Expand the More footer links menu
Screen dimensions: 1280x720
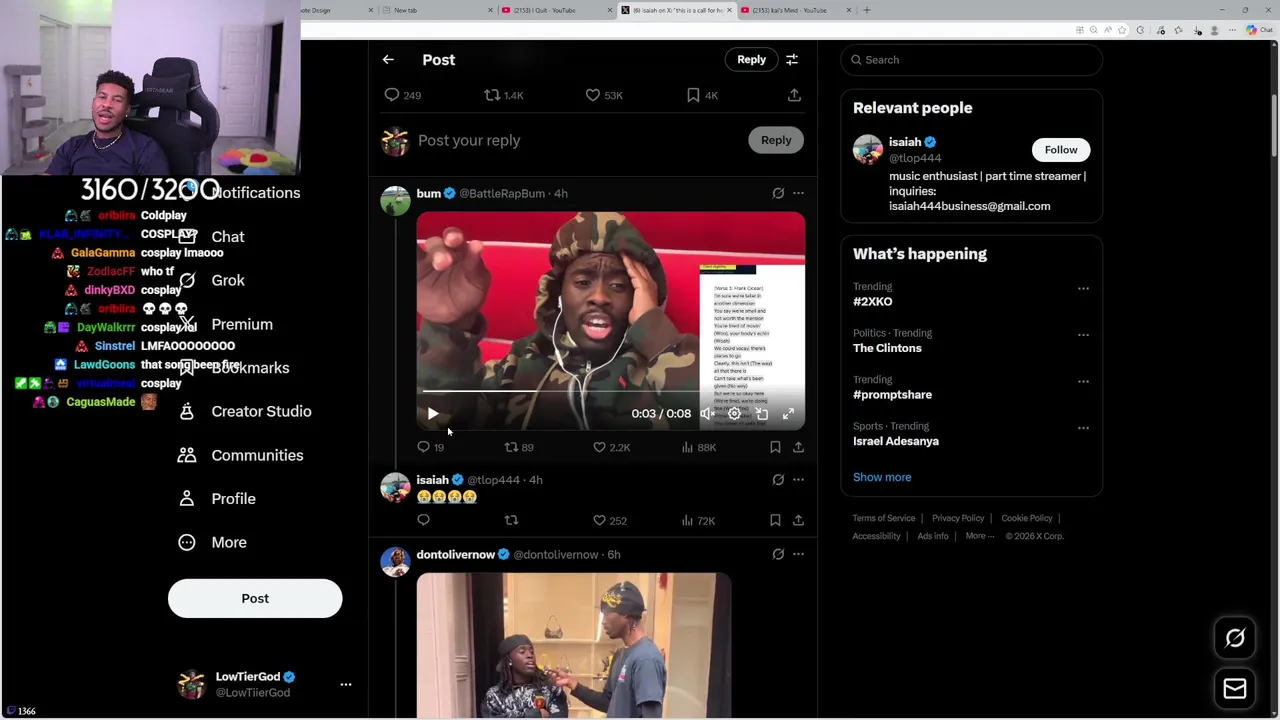(x=980, y=536)
